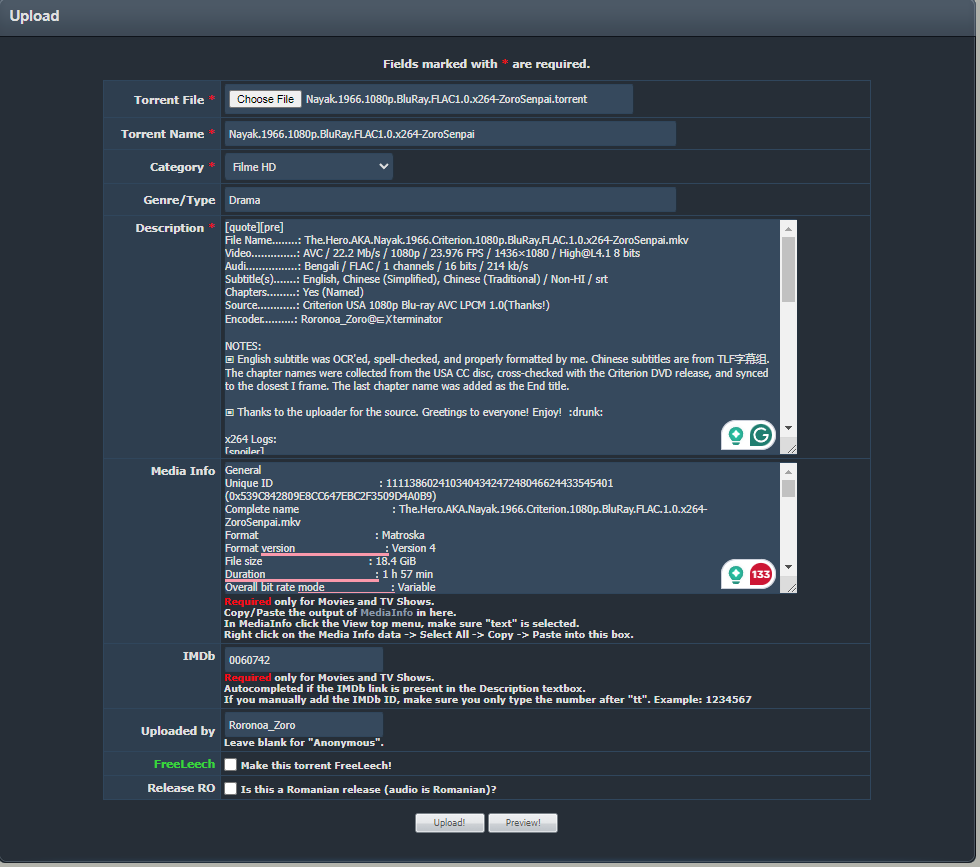The width and height of the screenshot is (980, 867).
Task: Click Media Info scrollbar down arrow
Action: (788, 567)
